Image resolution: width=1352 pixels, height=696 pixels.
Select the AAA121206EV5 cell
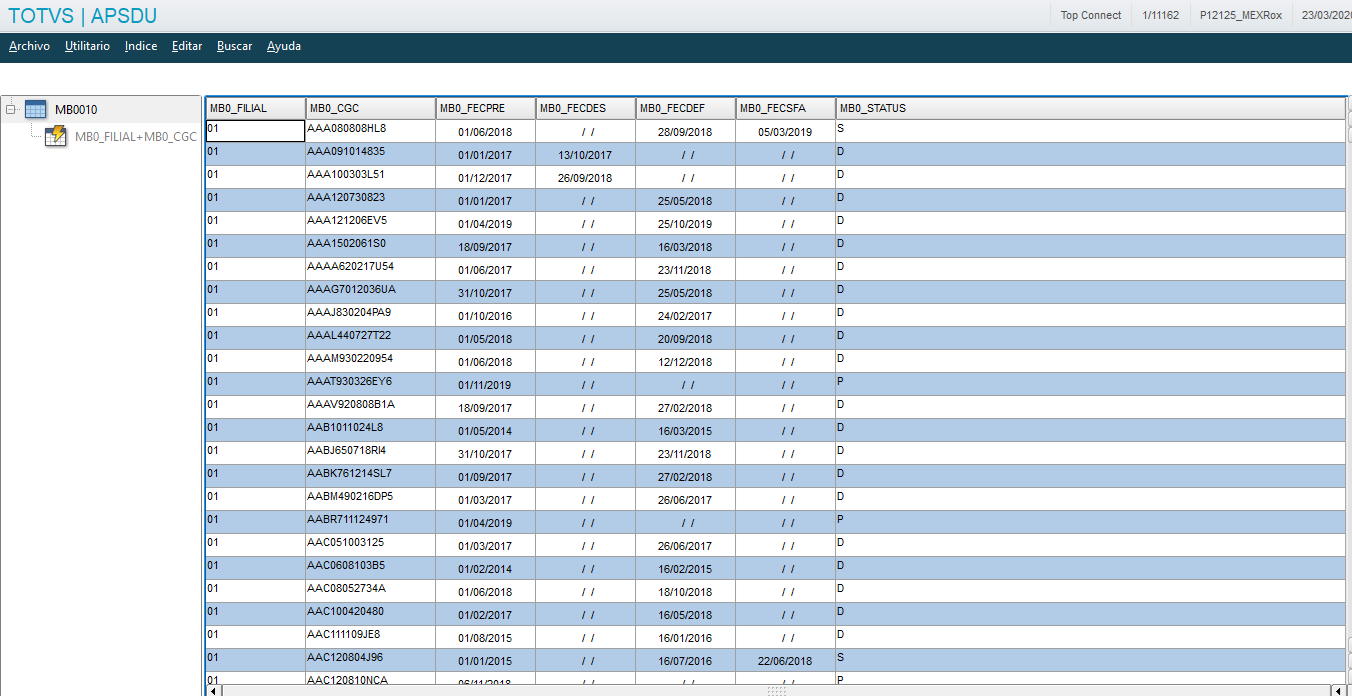click(x=370, y=223)
